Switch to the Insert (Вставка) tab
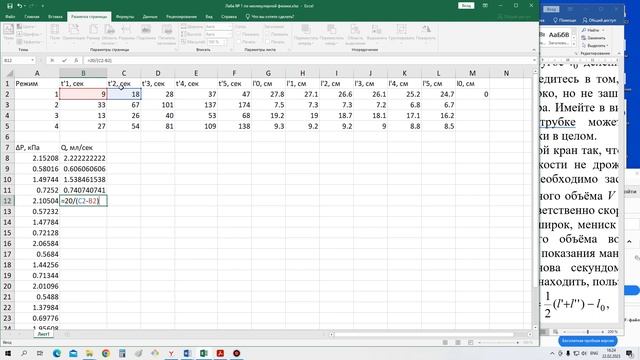The width and height of the screenshot is (640, 360). coord(55,17)
